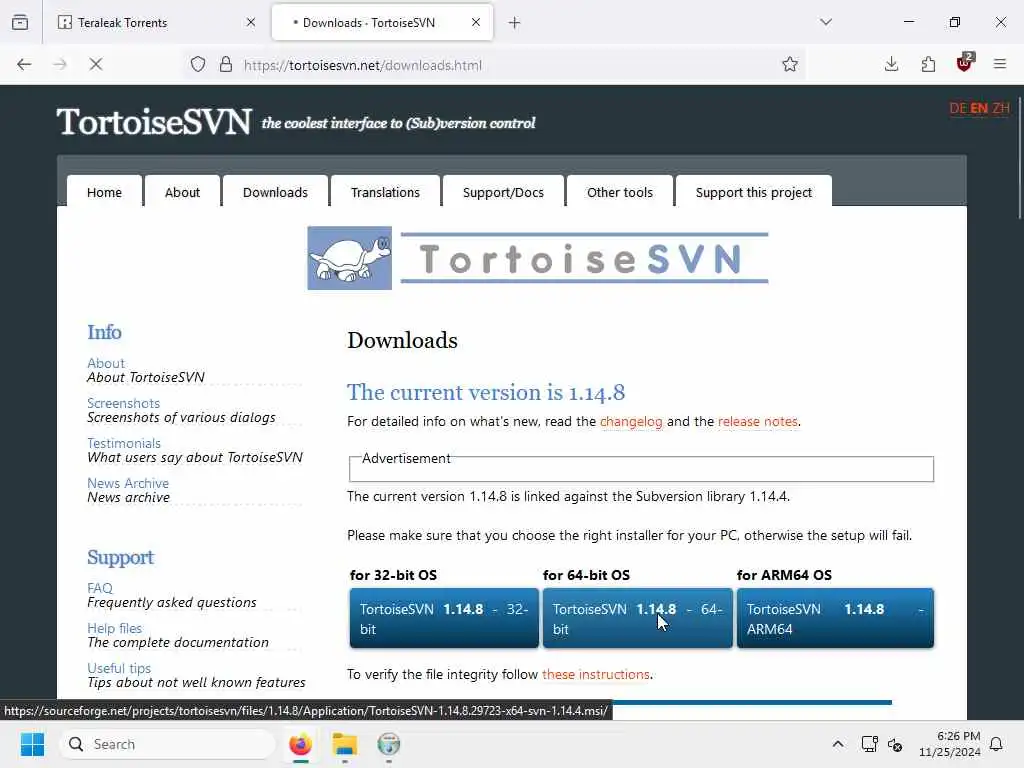Open the muted volume tray icon
The image size is (1024, 768).
click(x=895, y=744)
